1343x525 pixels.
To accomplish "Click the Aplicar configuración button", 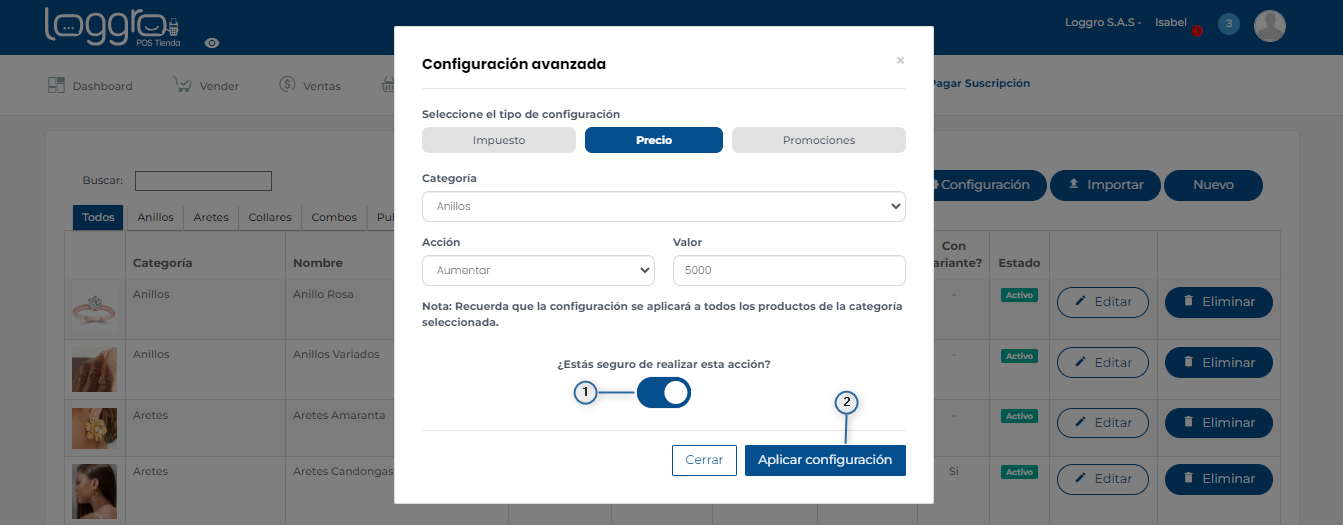I will 825,460.
